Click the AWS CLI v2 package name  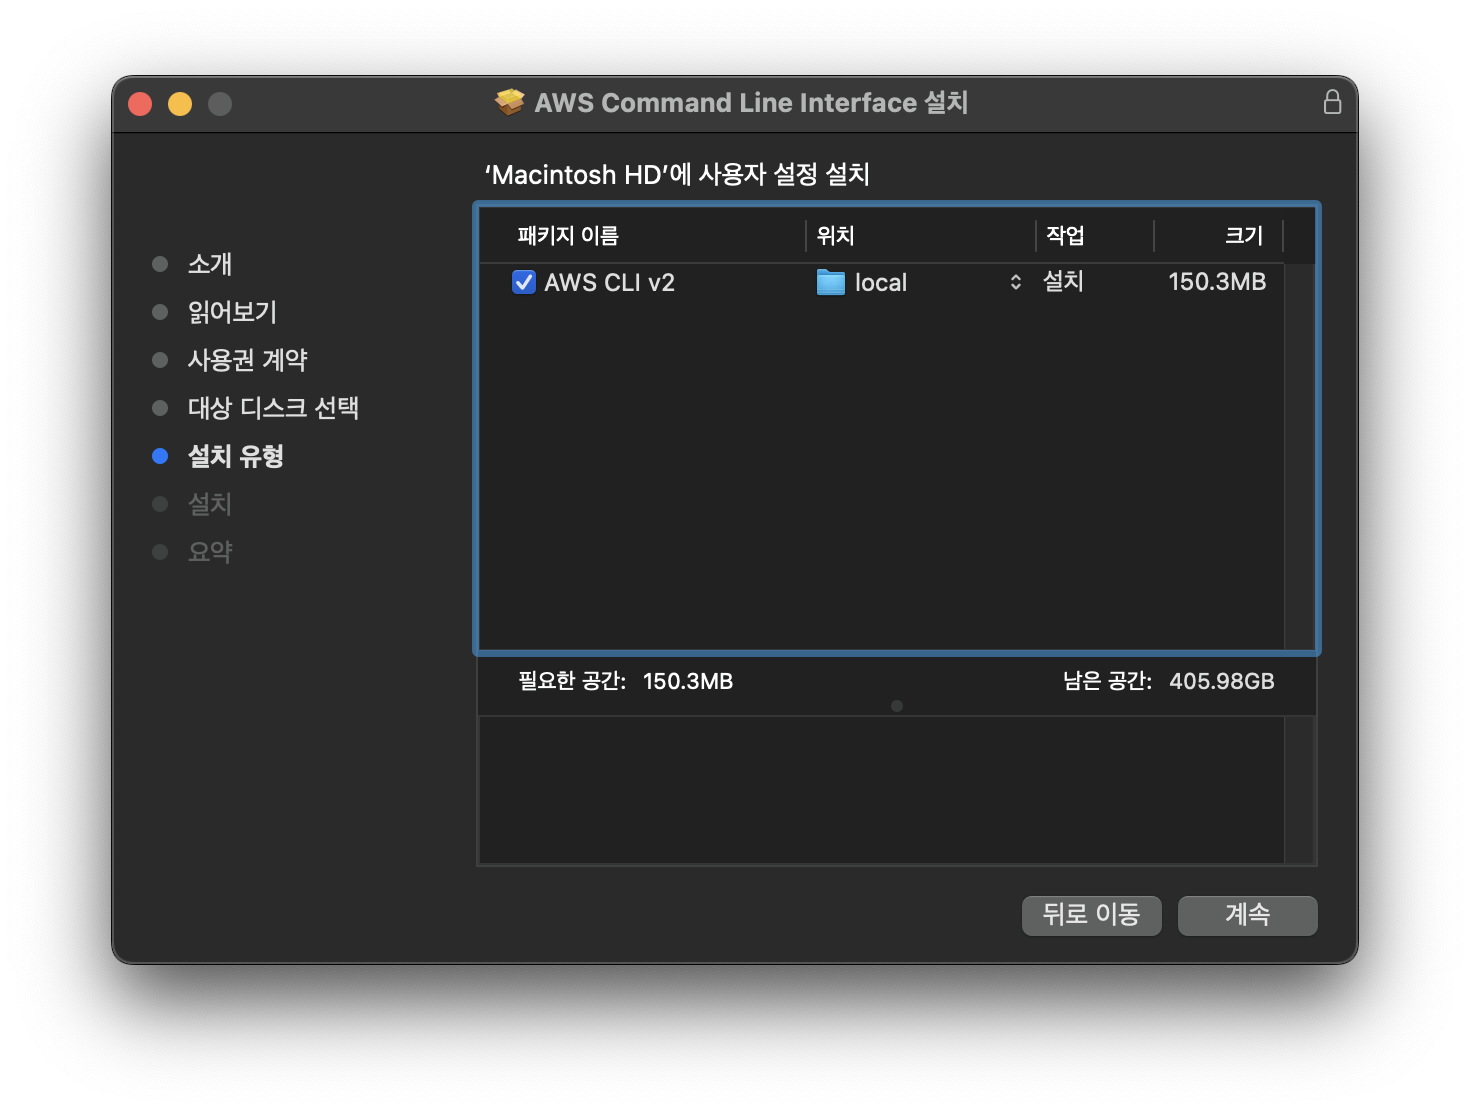point(609,283)
